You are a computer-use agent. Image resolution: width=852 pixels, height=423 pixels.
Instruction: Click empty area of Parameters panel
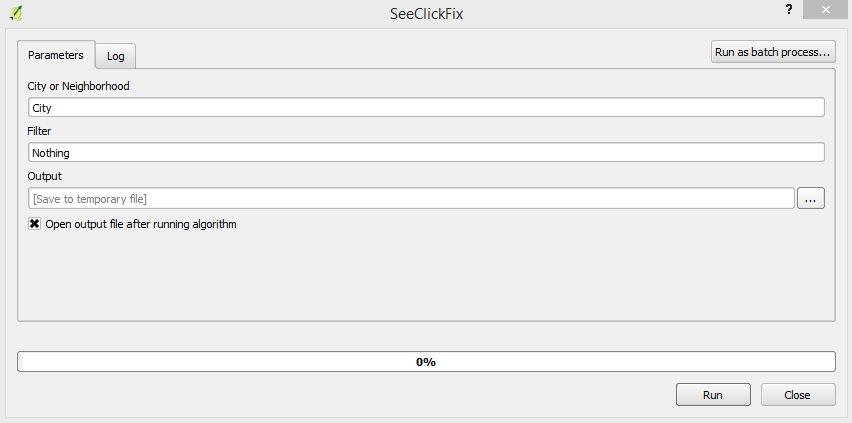426,275
